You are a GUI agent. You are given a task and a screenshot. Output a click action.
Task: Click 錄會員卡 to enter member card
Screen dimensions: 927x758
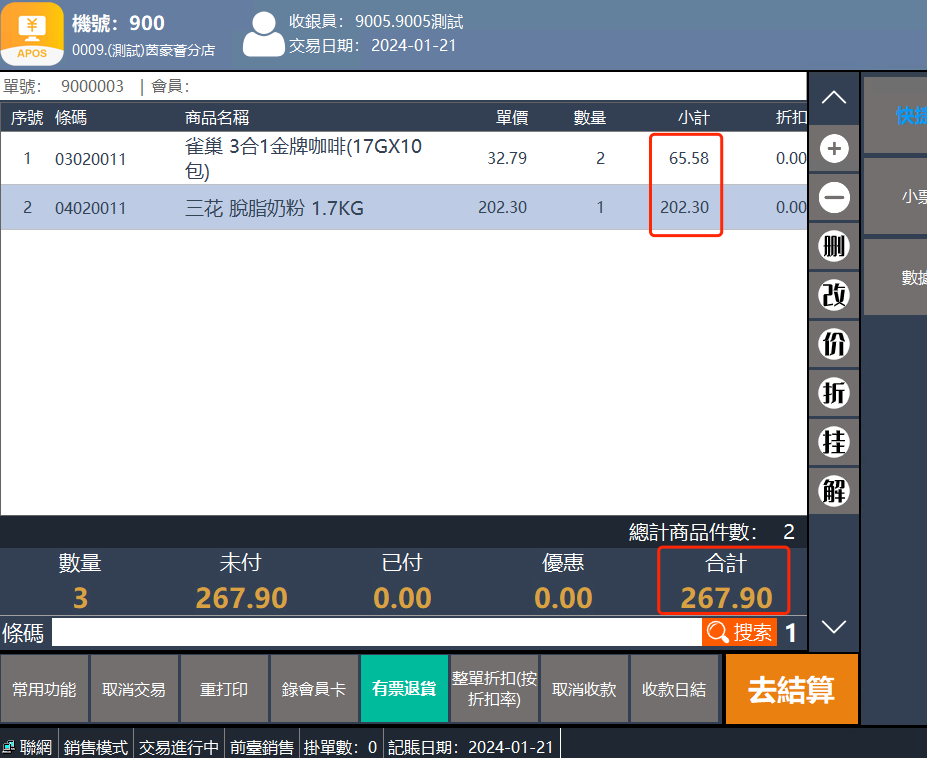314,689
